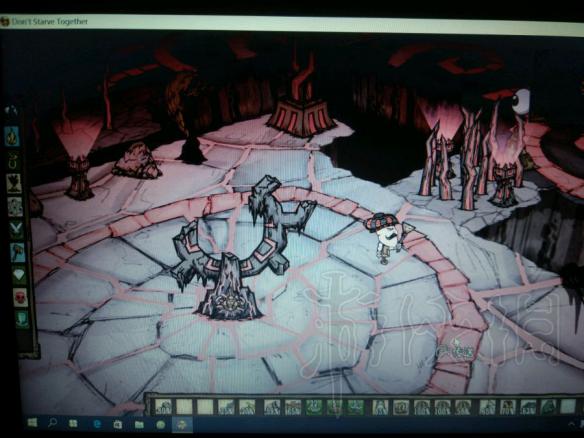Click the stone pedestal at top center
Screen dimensions: 584x438
pos(301,118)
